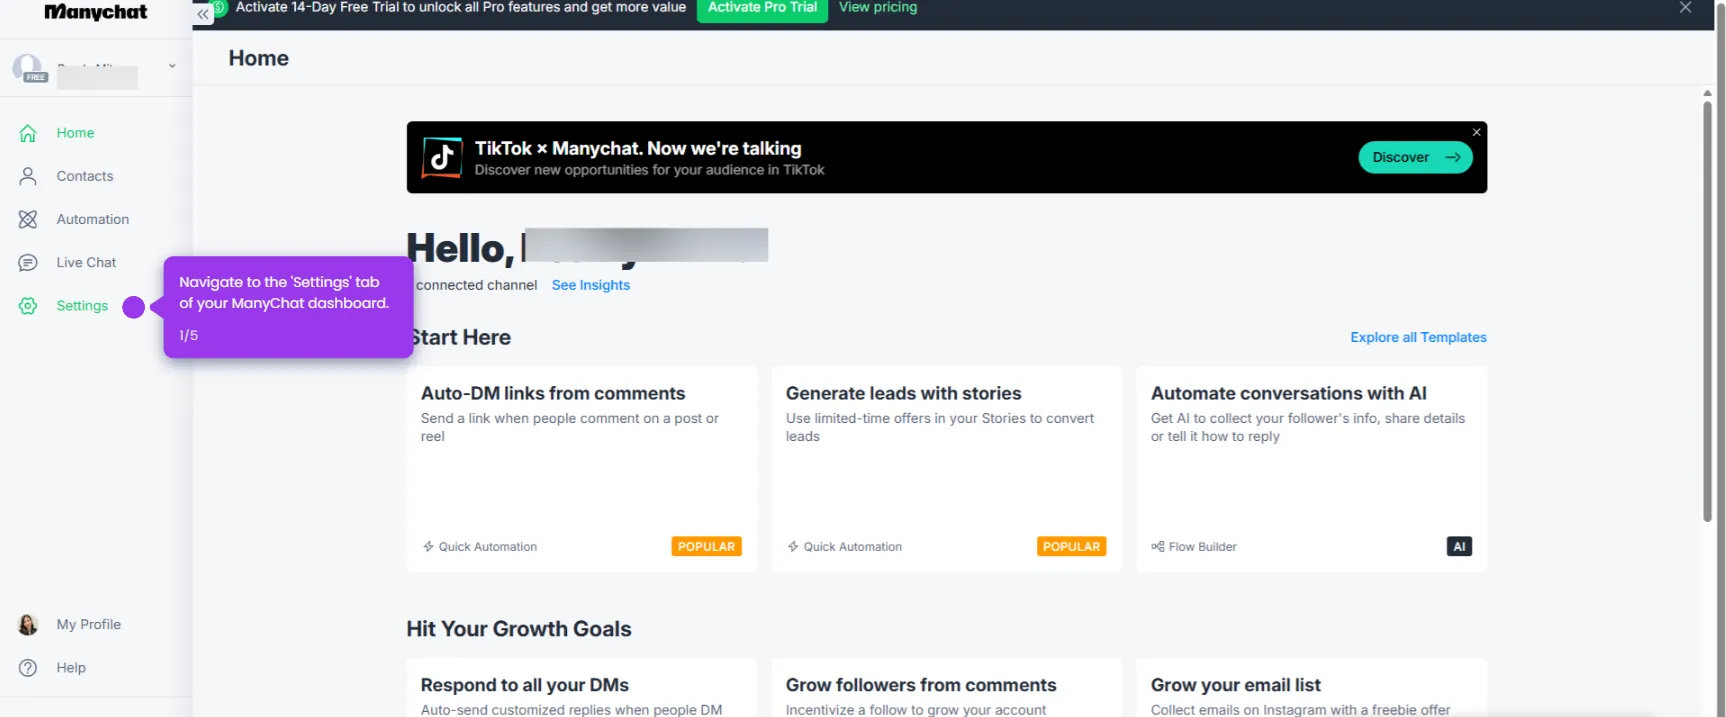The image size is (1726, 717).
Task: Go to Home menu item
Action: (75, 133)
